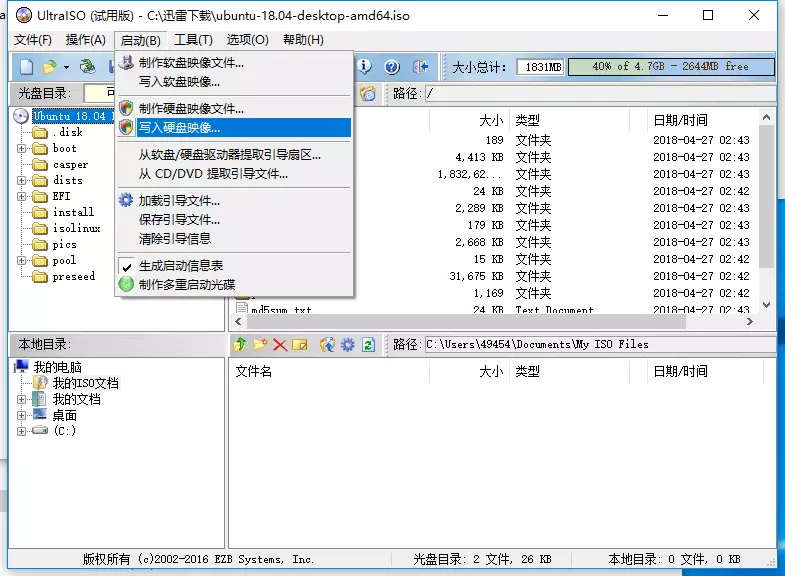Click the 我的ISO文档 folder icon
785x576 pixels.
tap(40, 383)
